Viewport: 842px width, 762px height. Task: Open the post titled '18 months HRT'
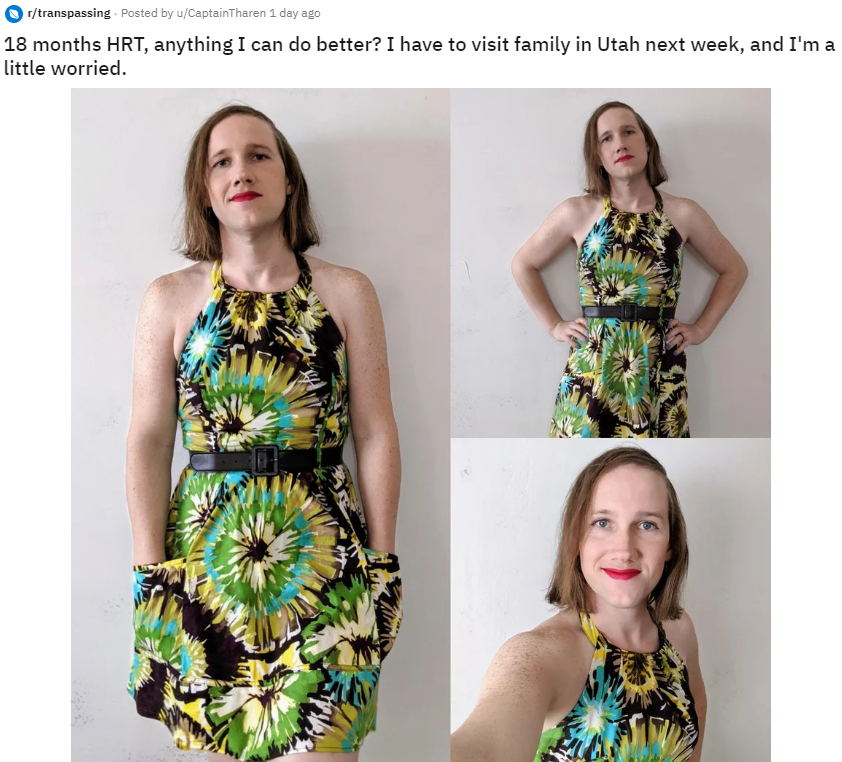pyautogui.click(x=419, y=56)
